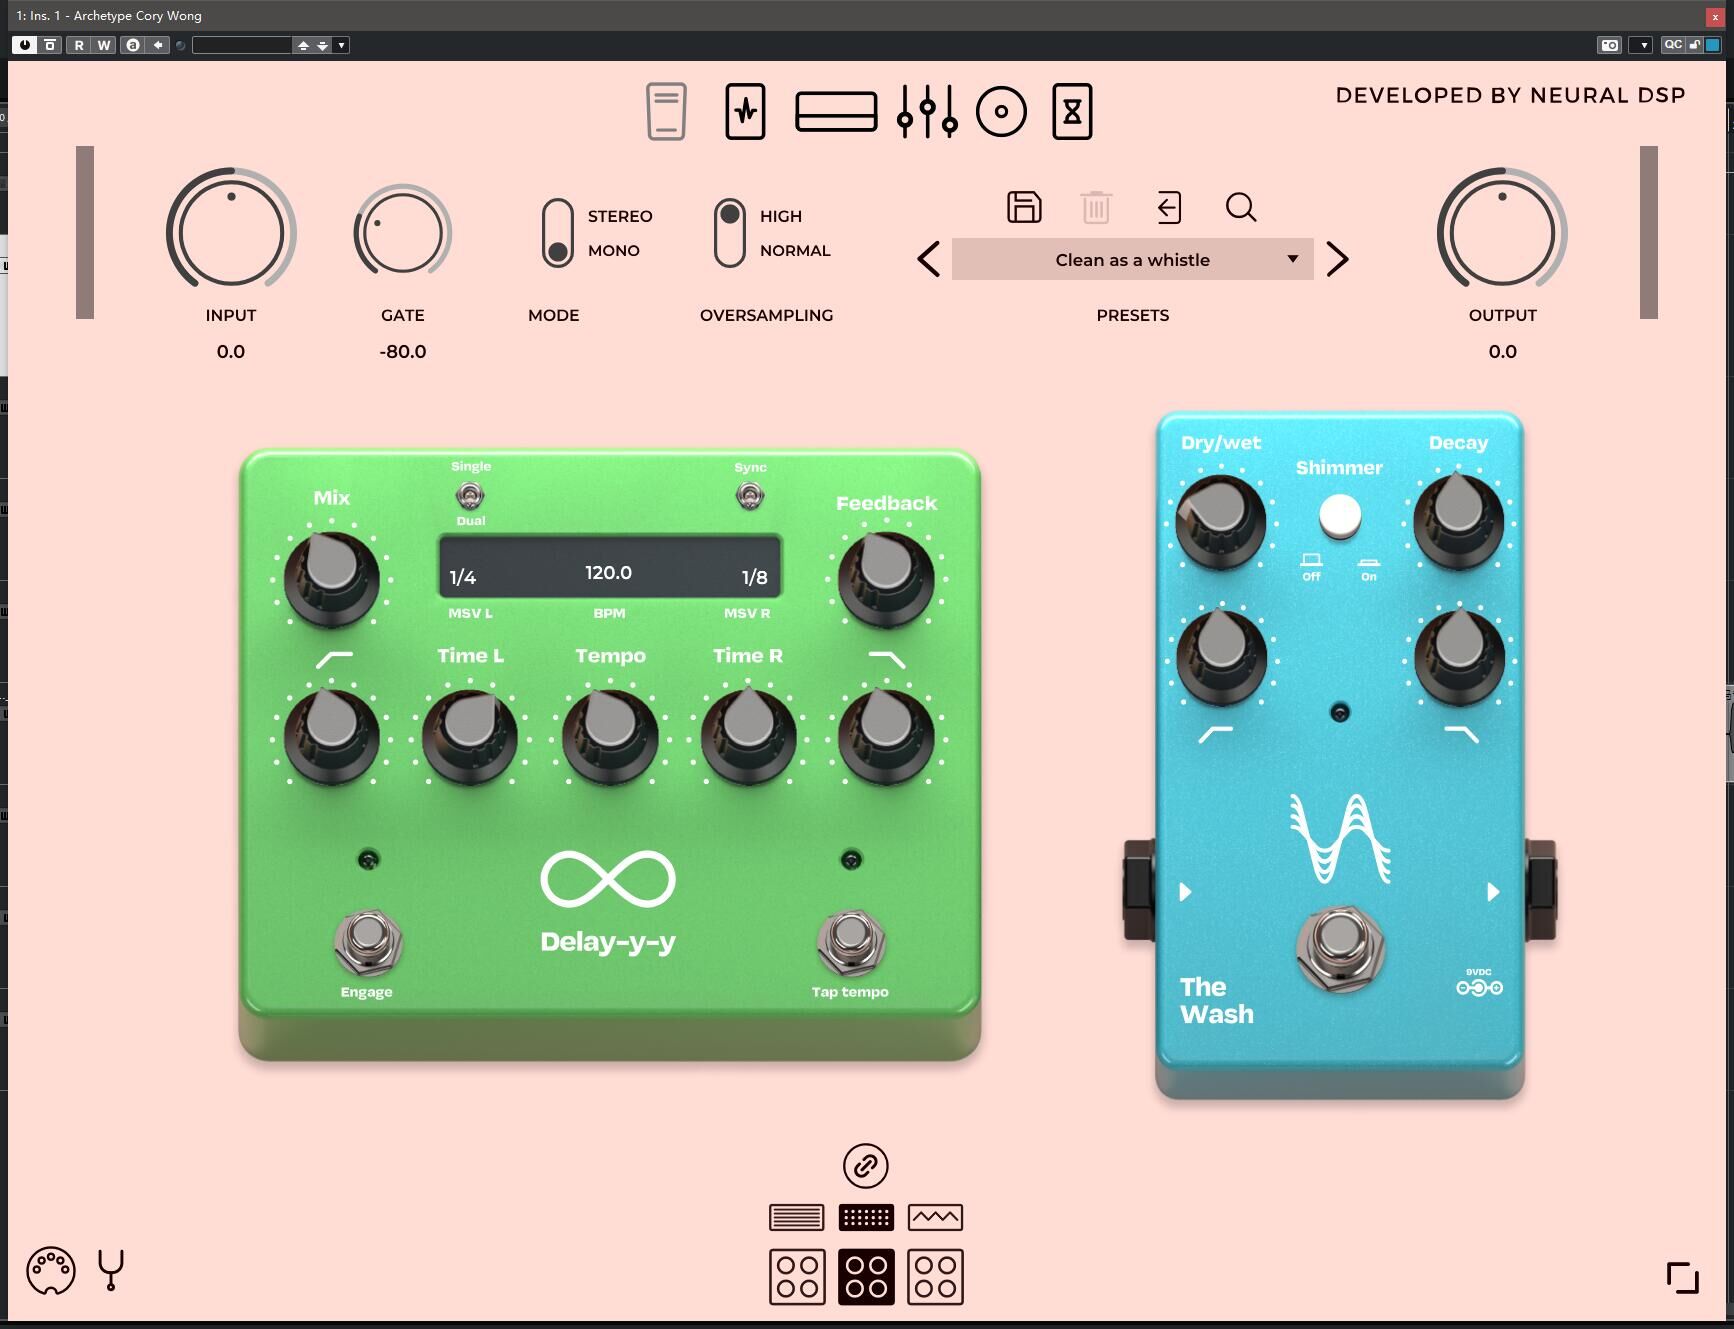This screenshot has height=1329, width=1734.
Task: Go to next preset with right chevron
Action: click(x=1337, y=259)
